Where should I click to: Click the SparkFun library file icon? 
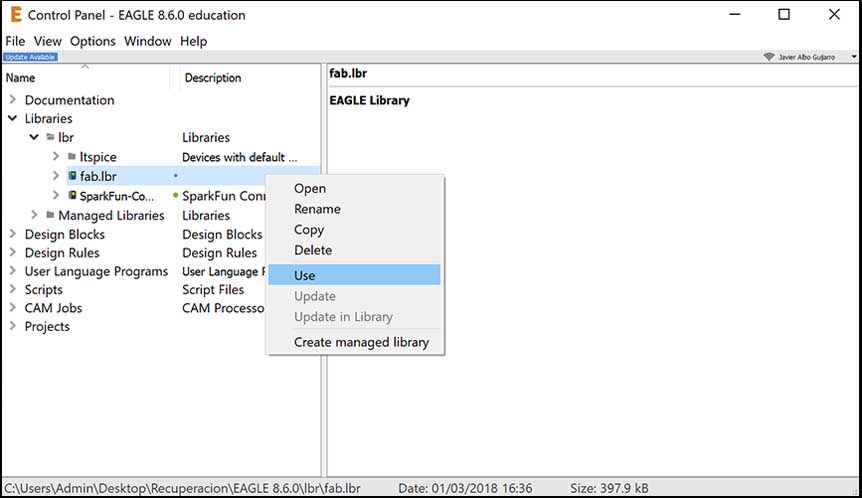[x=72, y=196]
